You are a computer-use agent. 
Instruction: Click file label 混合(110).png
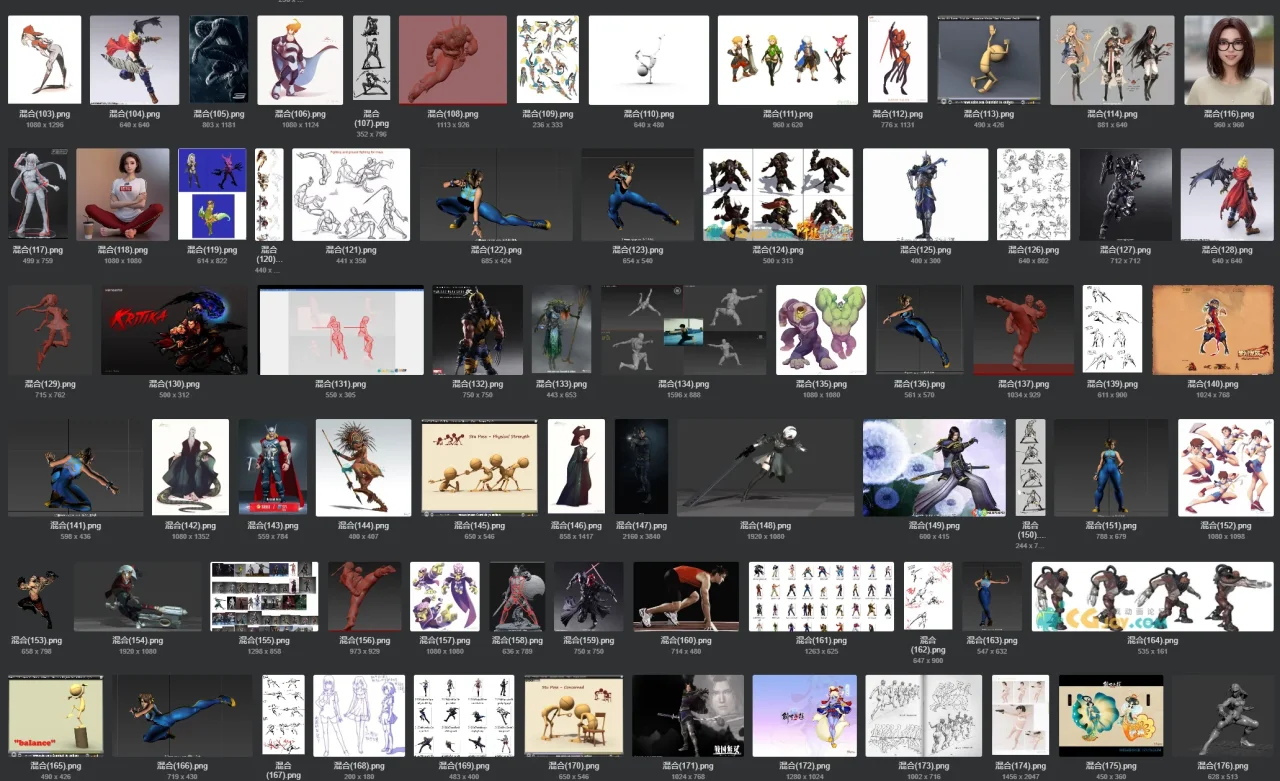[x=649, y=115]
